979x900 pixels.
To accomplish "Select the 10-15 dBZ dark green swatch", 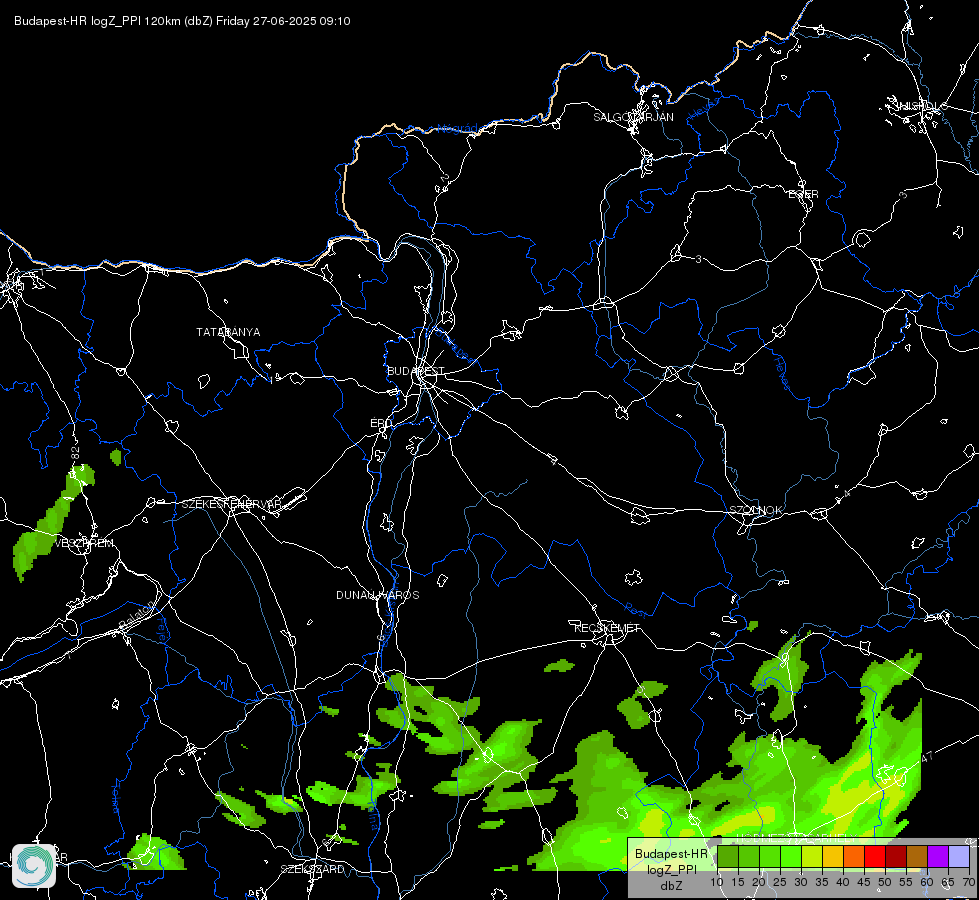I will tap(728, 857).
